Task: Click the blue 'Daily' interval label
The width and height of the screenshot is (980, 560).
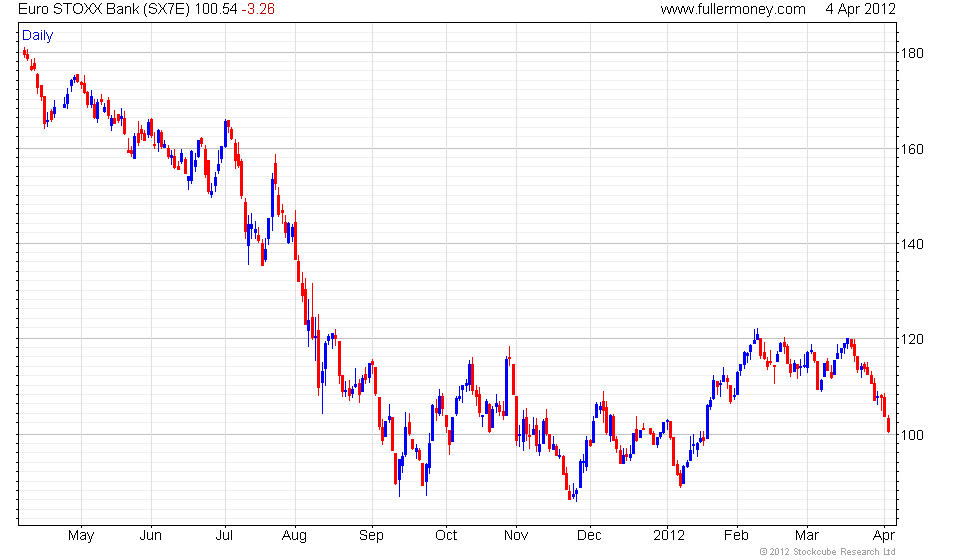Action: 38,36
